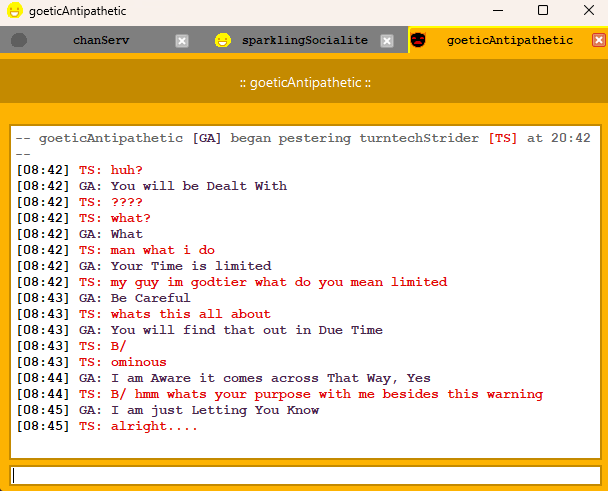Click 'hmm whats your purpose with me' message
The image size is (608, 491).
click(x=327, y=394)
